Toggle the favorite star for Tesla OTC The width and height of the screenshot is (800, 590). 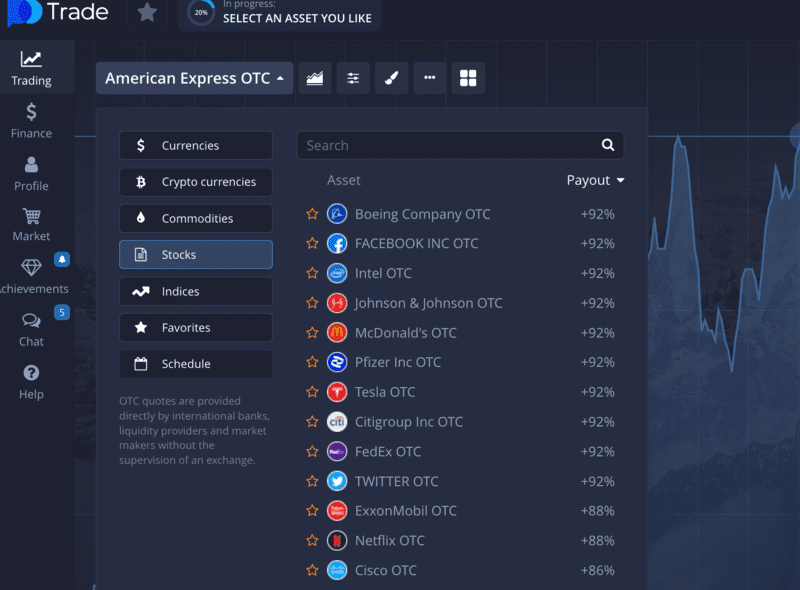point(311,392)
